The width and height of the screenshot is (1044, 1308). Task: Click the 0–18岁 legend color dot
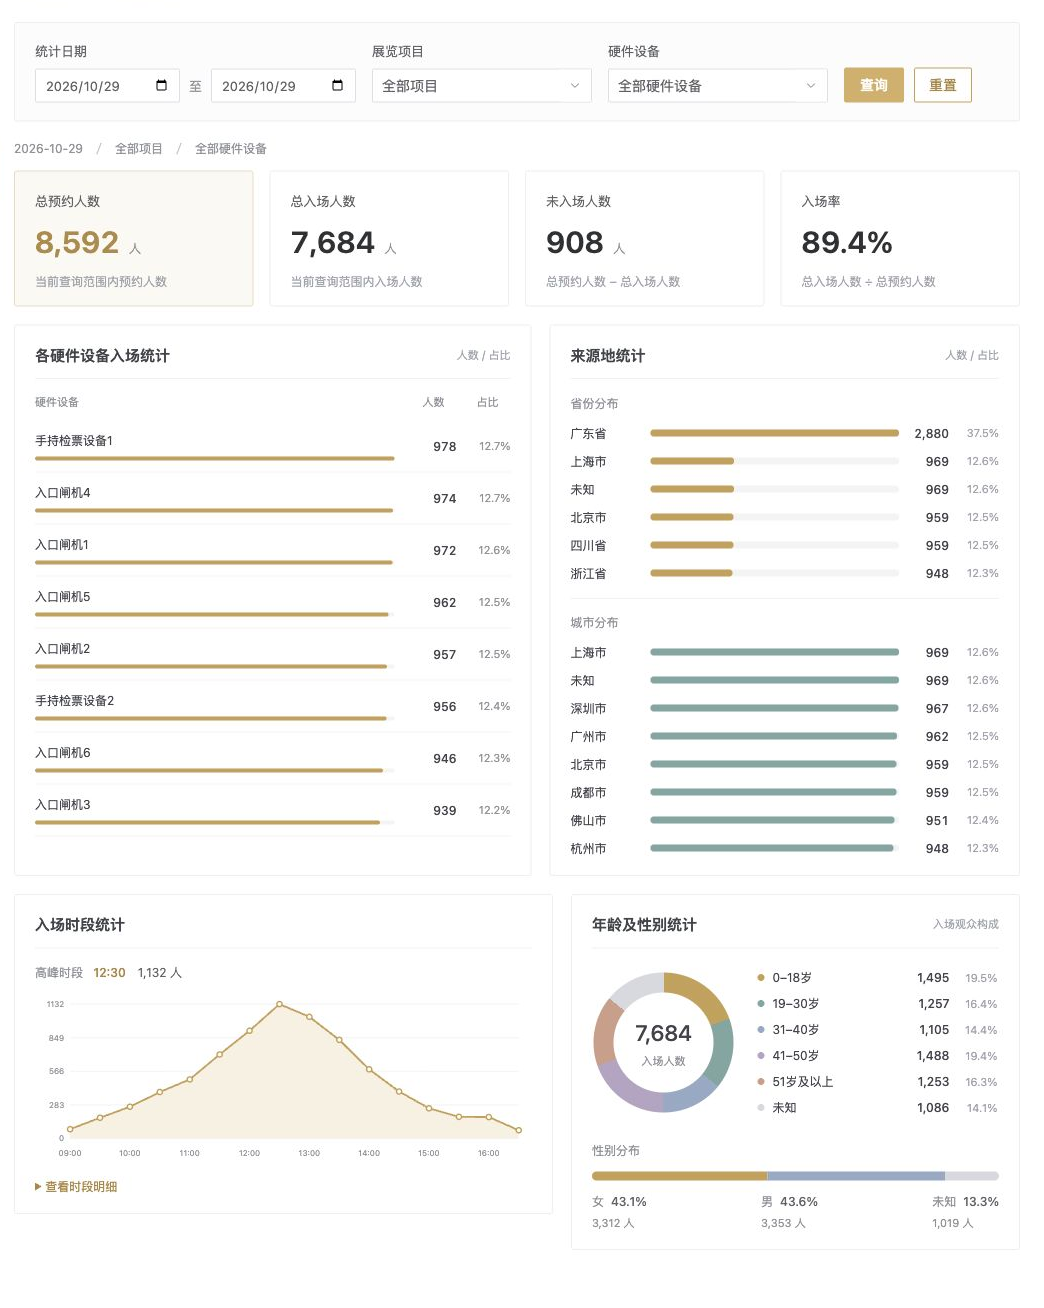[x=761, y=978]
